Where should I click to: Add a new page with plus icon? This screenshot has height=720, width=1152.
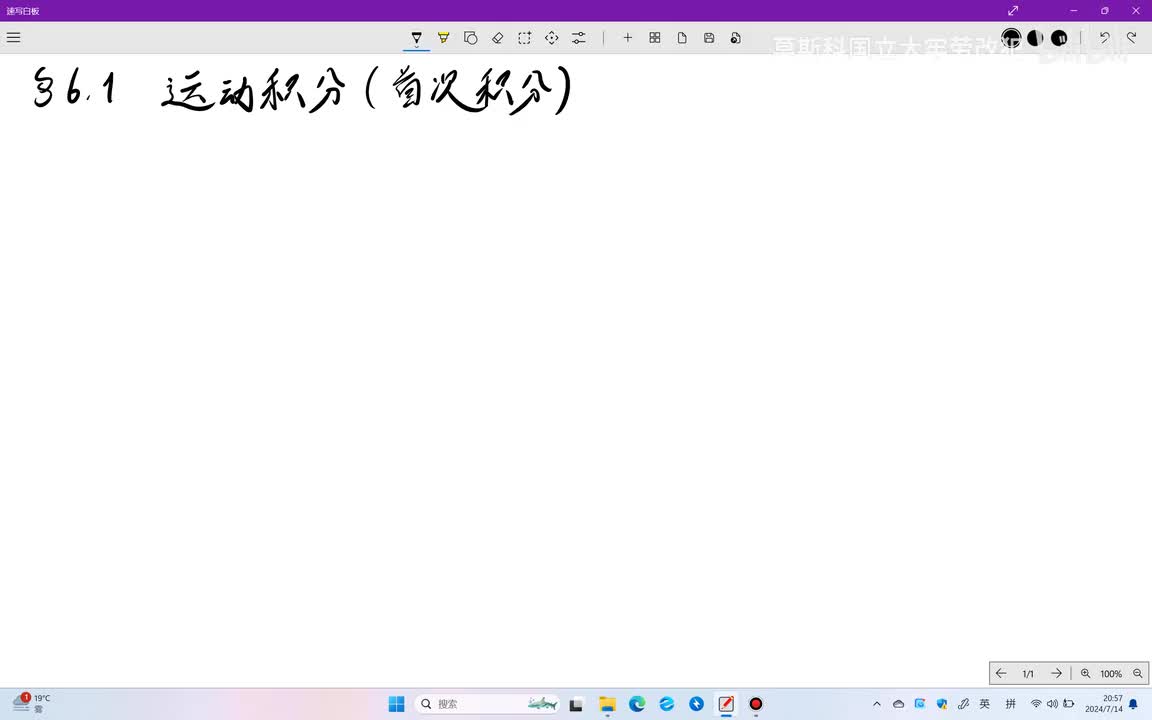[x=627, y=37]
